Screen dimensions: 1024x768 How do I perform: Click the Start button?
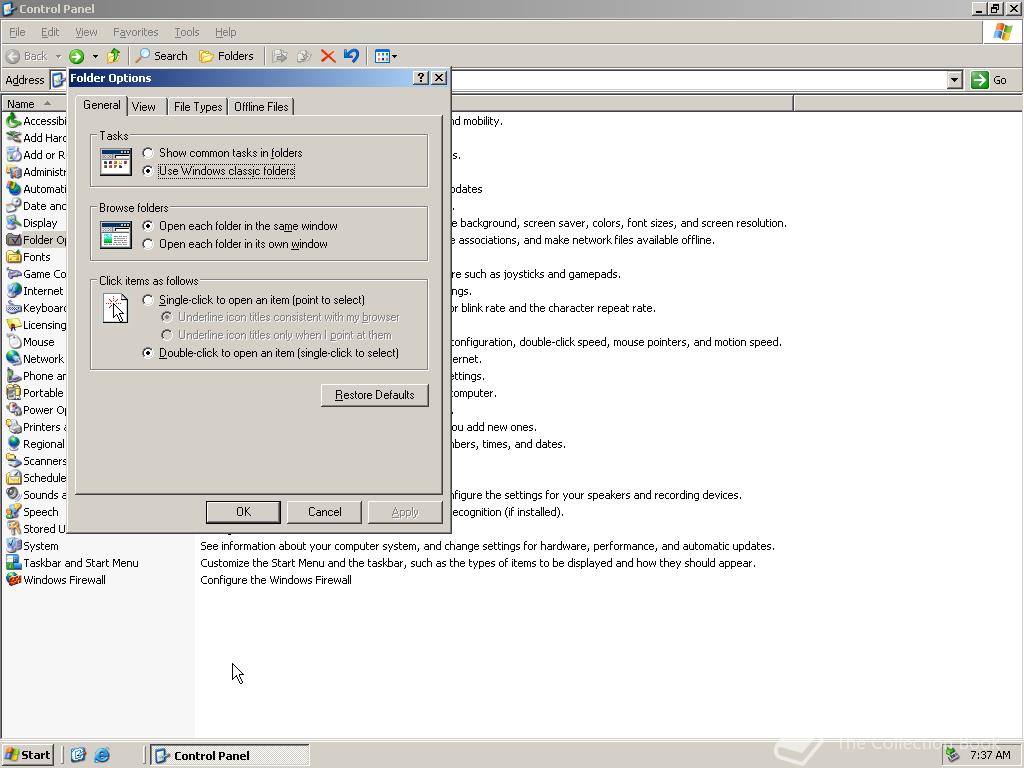[27, 756]
